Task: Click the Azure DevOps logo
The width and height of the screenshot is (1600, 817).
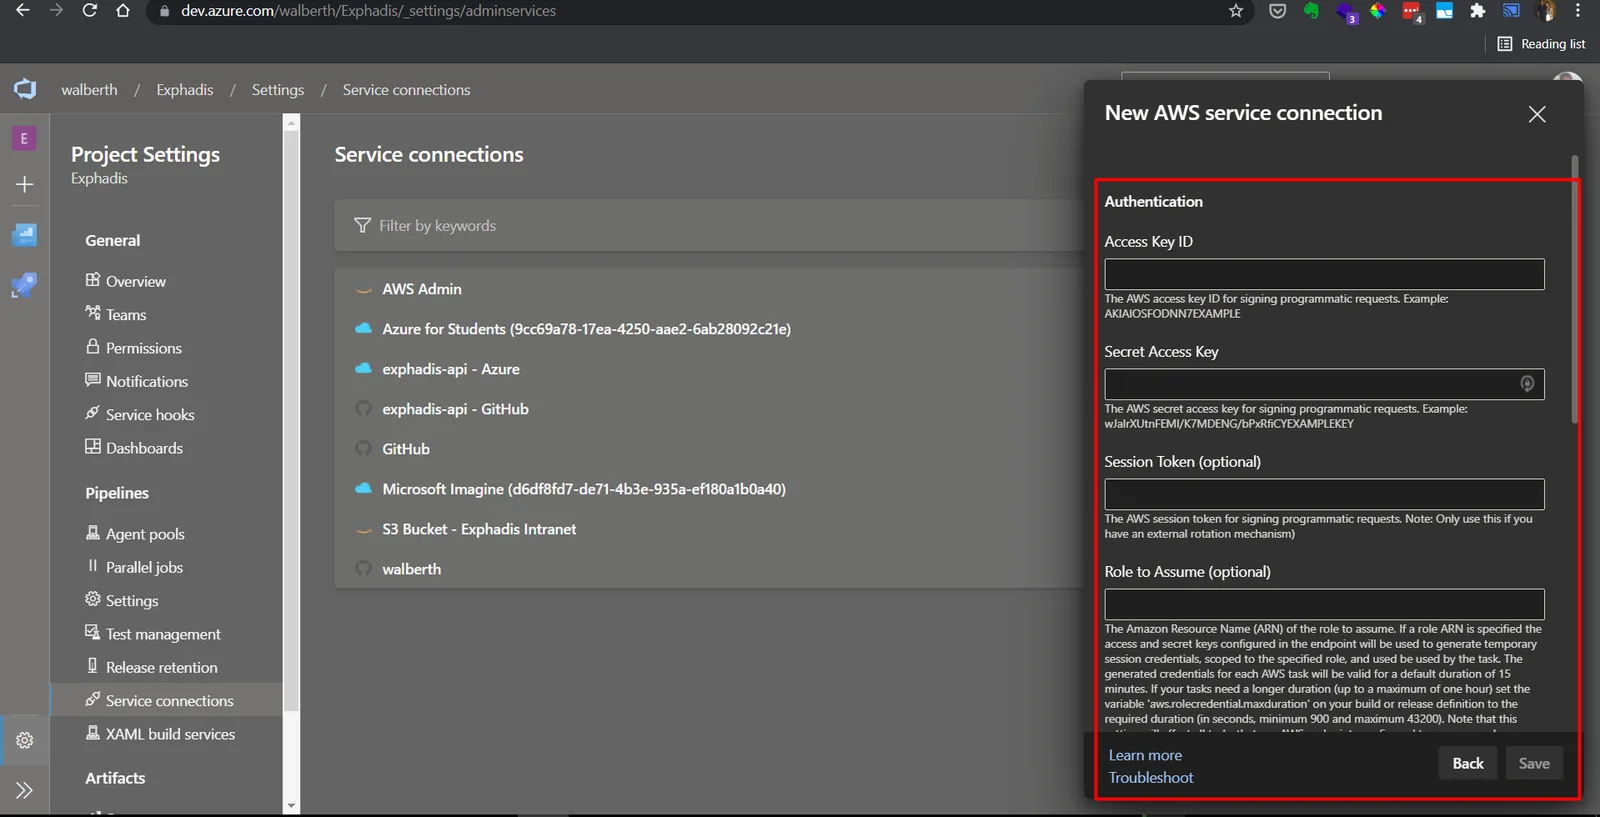Action: point(25,89)
